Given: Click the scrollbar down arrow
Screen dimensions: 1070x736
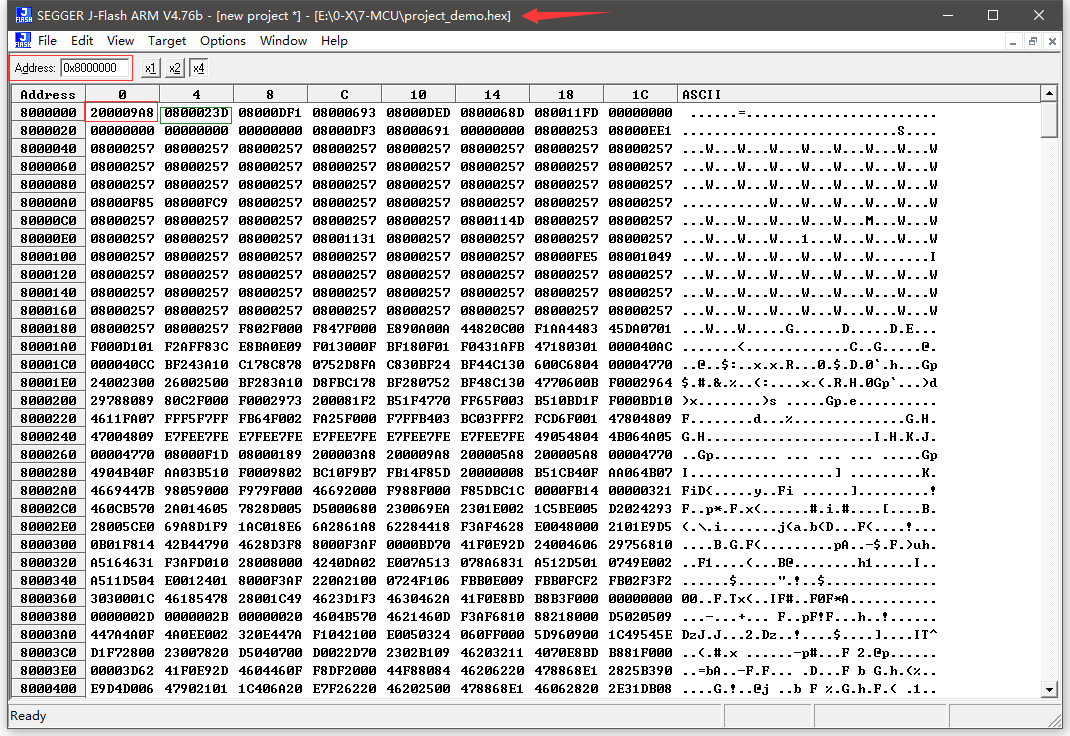Looking at the screenshot, I should [1050, 690].
